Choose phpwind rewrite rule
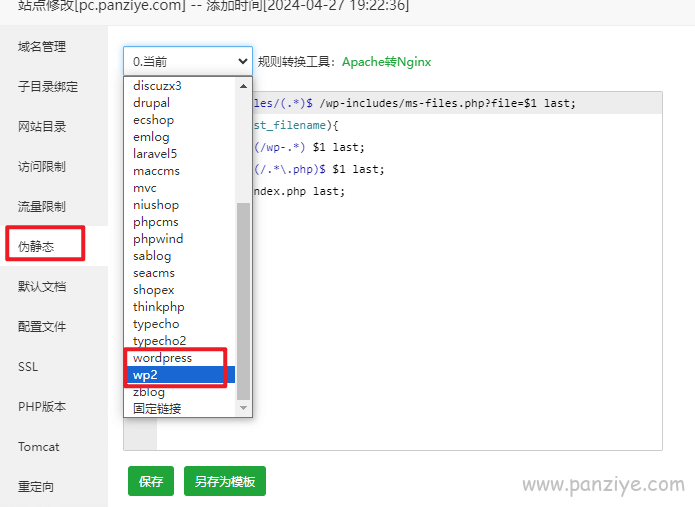Viewport: 695px width, 507px height. coord(180,239)
